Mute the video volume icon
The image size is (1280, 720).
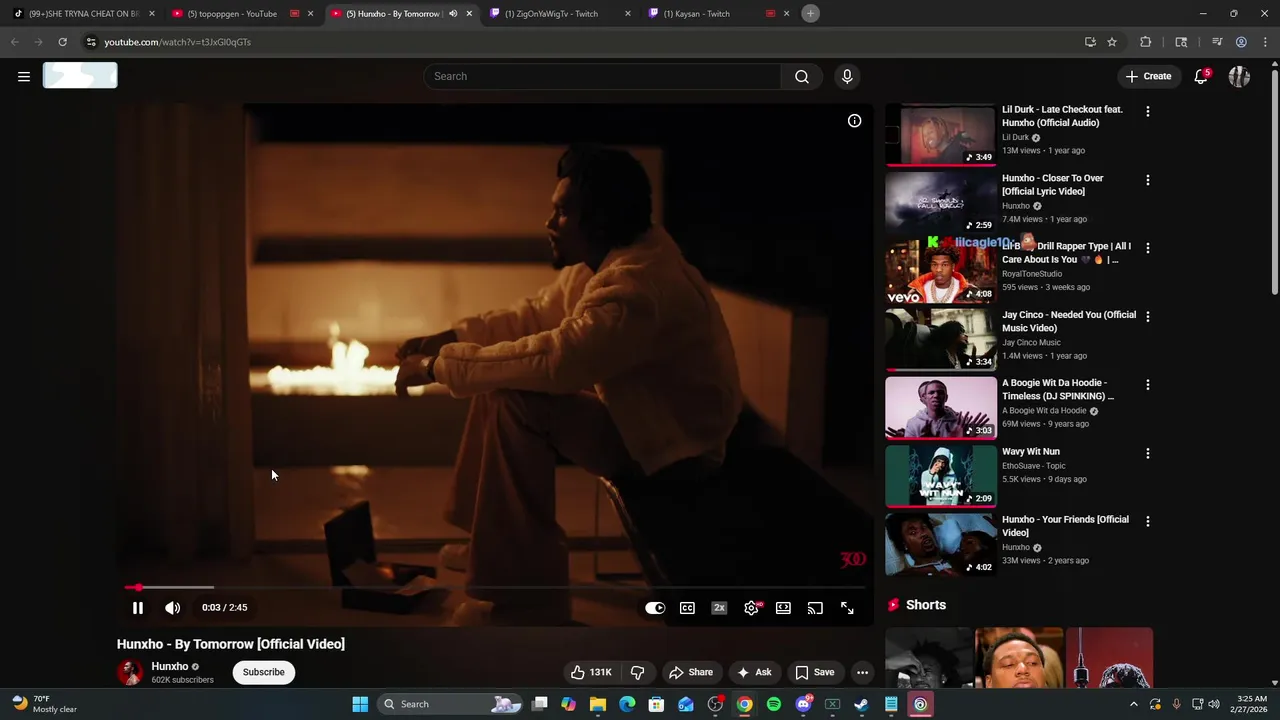pos(172,607)
